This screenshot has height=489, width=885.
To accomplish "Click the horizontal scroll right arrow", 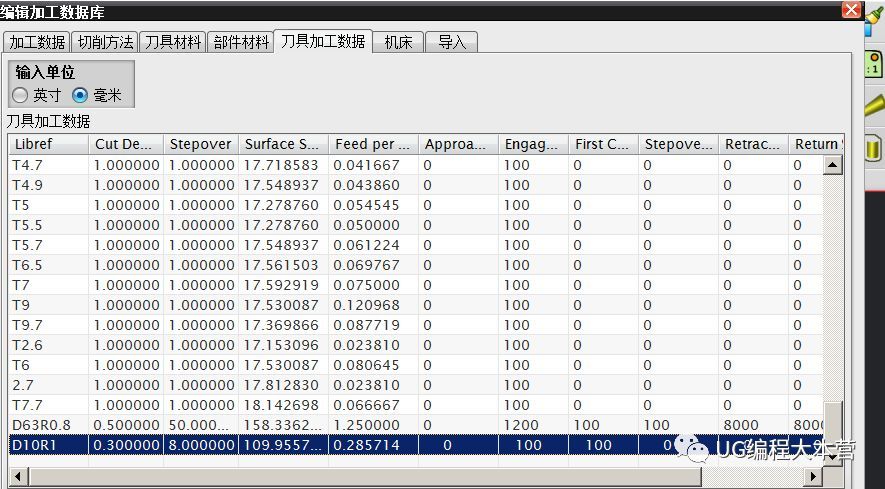I will pos(813,477).
